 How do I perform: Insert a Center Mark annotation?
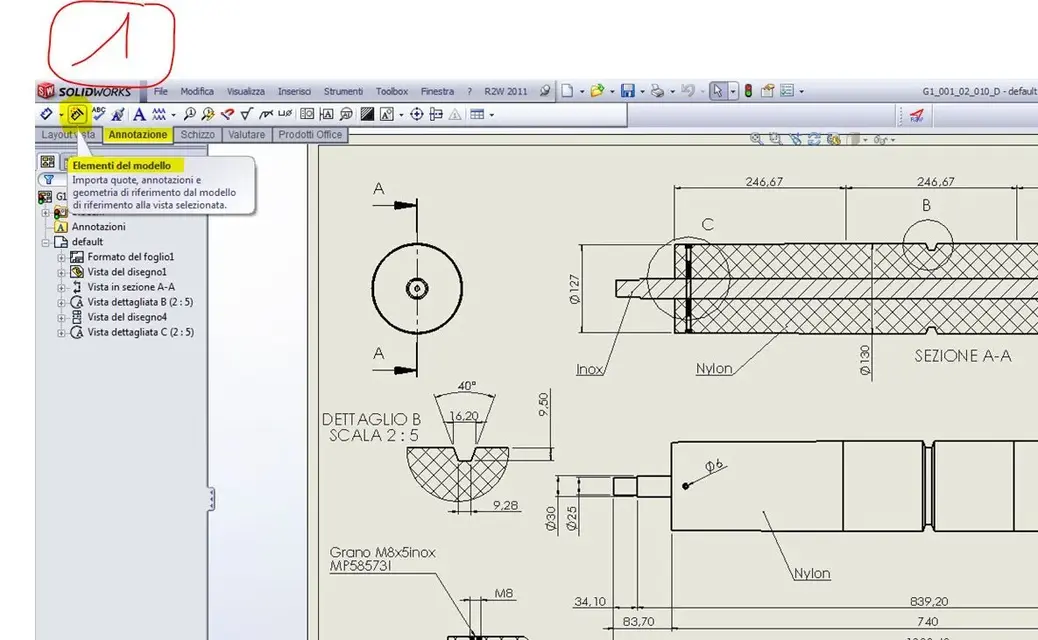[416, 114]
